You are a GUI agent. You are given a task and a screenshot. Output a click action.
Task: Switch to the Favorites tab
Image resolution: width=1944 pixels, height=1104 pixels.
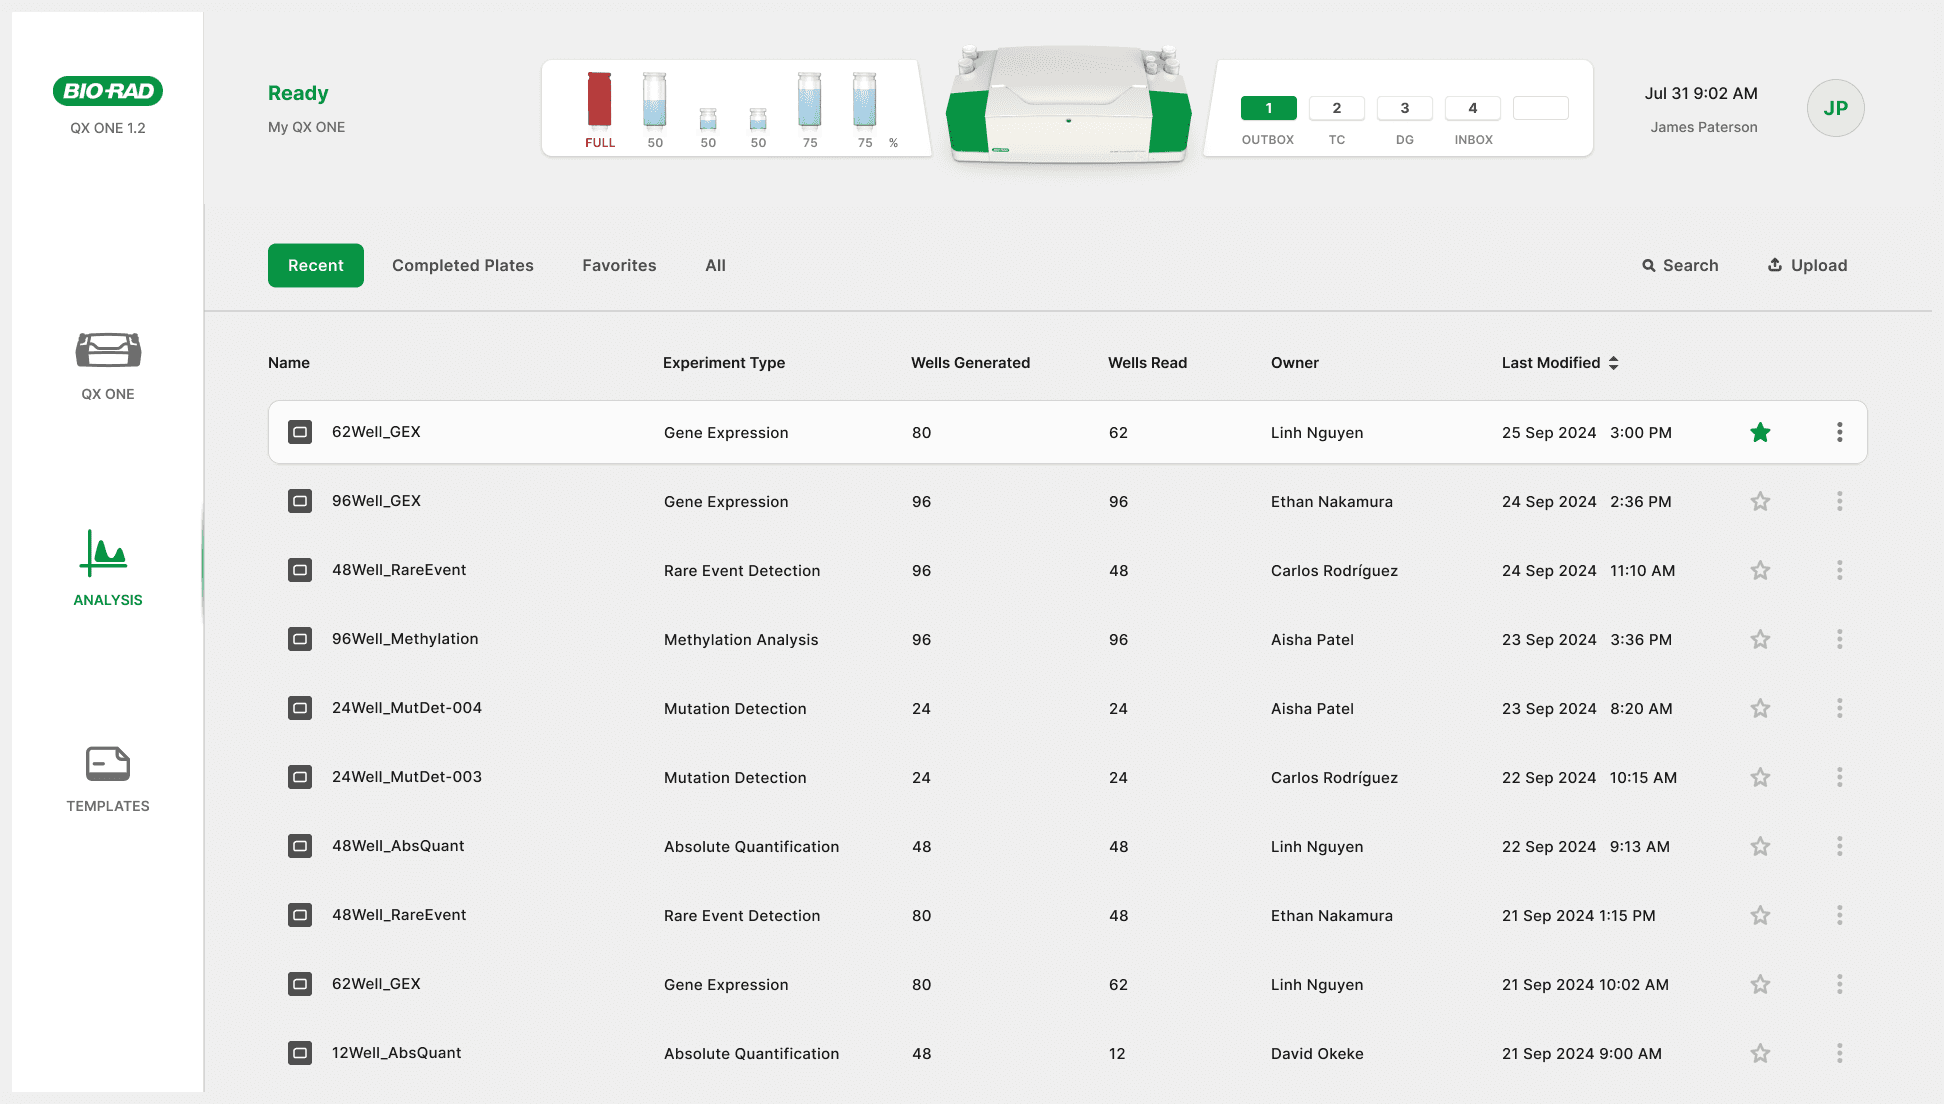click(x=619, y=265)
